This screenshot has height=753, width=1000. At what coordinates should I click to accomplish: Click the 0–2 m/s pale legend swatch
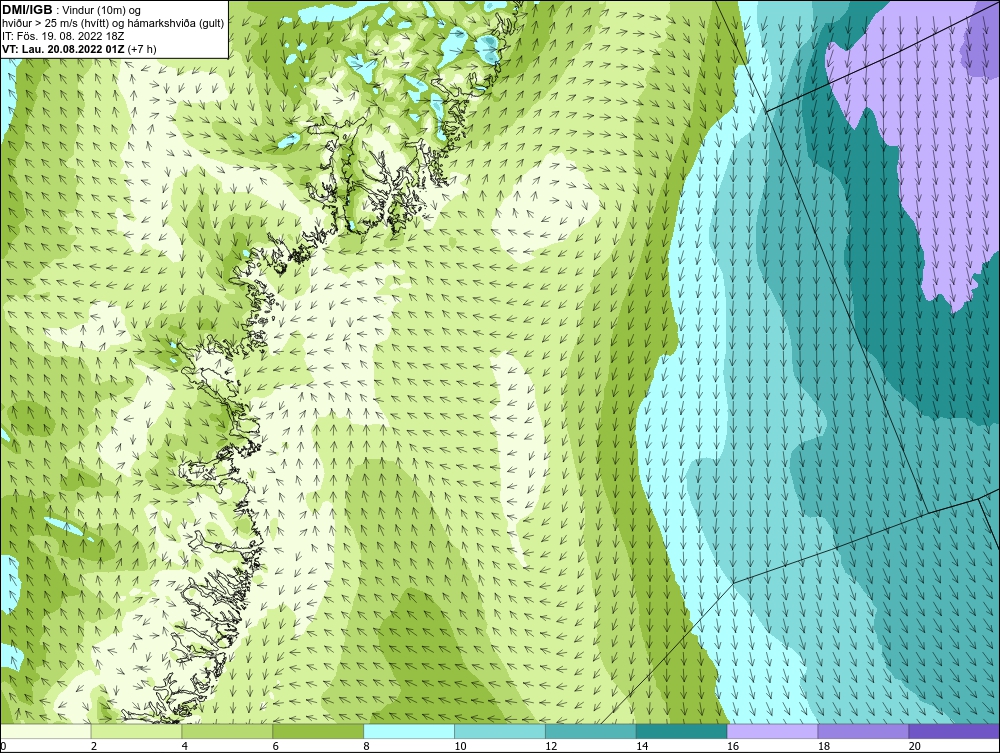coord(45,731)
